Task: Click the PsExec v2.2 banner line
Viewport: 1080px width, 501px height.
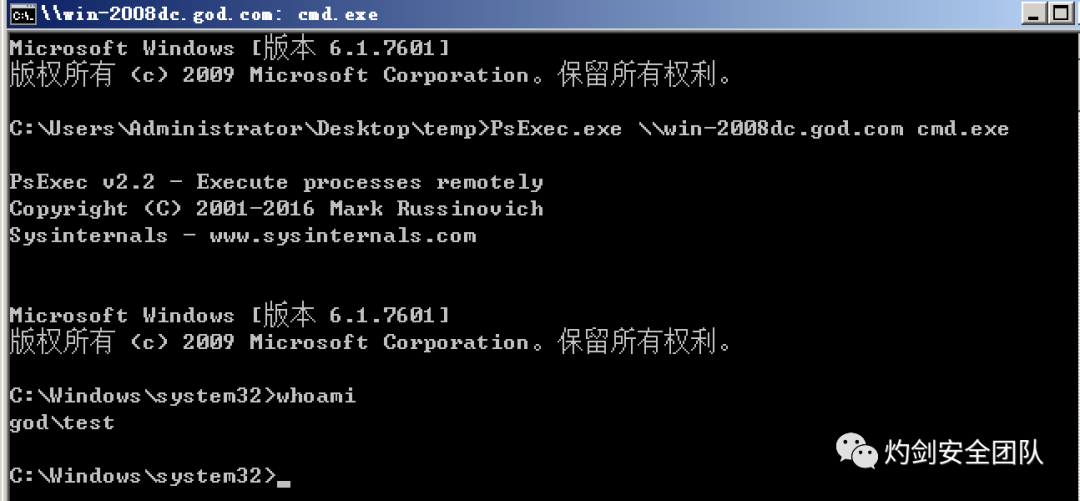Action: tap(276, 183)
